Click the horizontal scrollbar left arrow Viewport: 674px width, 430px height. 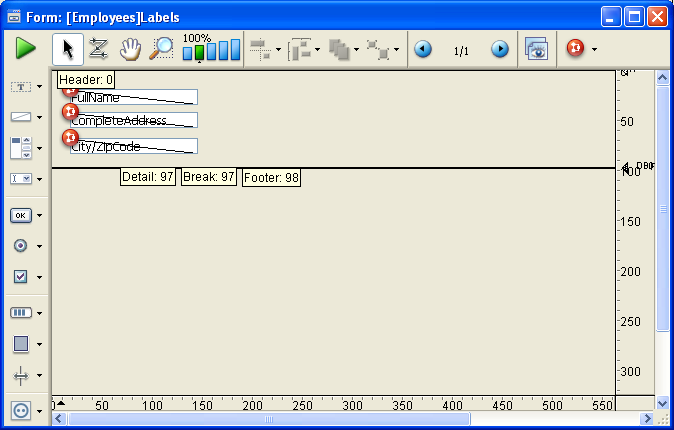(x=59, y=418)
